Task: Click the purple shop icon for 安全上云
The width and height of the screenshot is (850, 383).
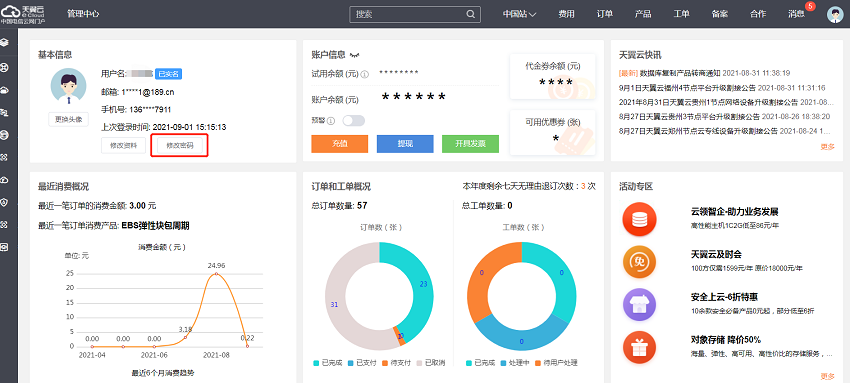Action: pos(640,305)
